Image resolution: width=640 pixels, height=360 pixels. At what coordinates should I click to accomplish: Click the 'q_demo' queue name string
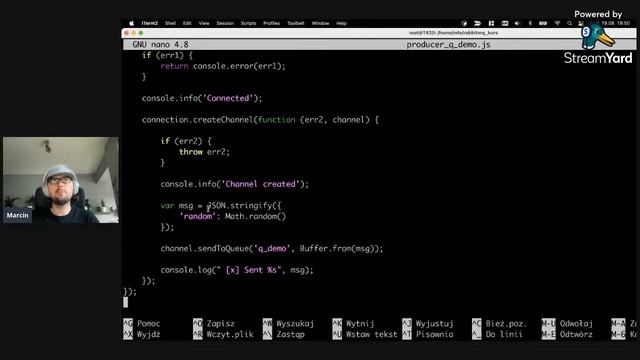(272, 249)
